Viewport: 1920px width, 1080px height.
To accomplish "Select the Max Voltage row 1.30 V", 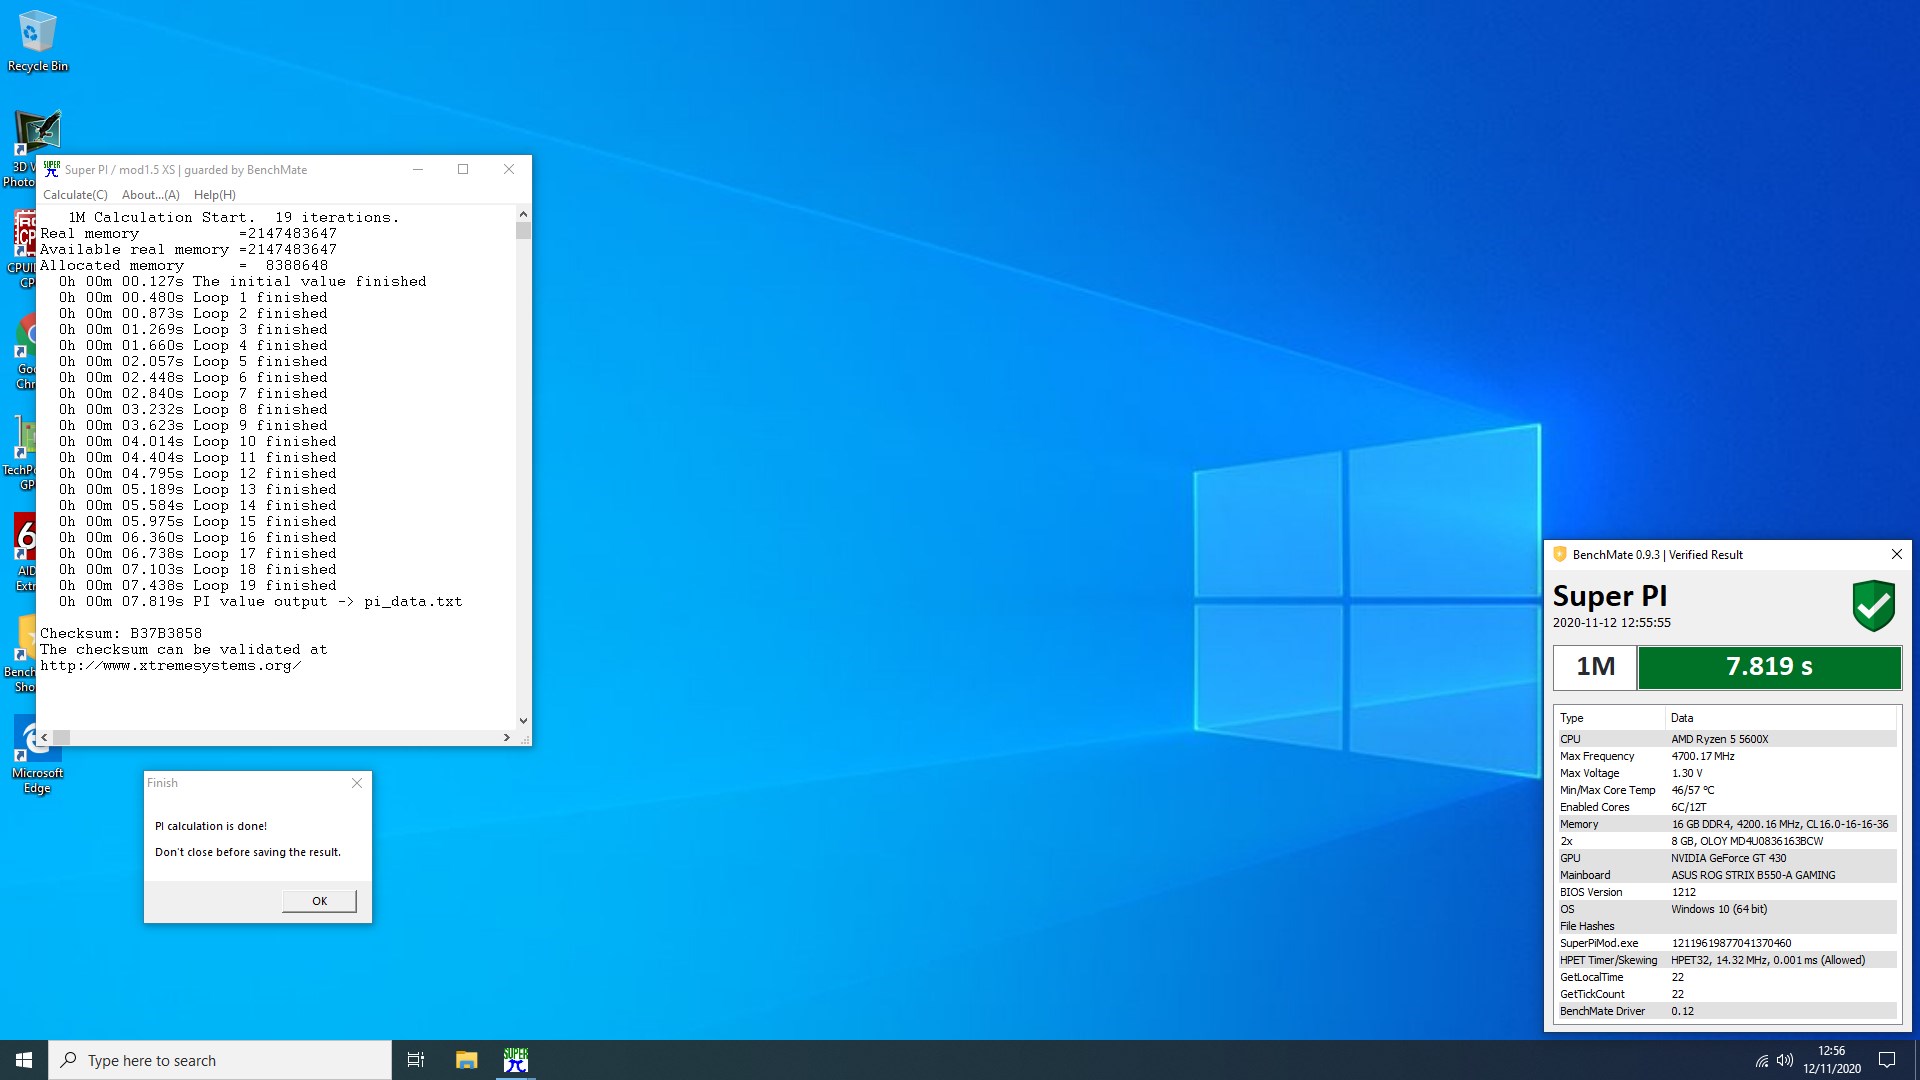I will pos(1726,773).
